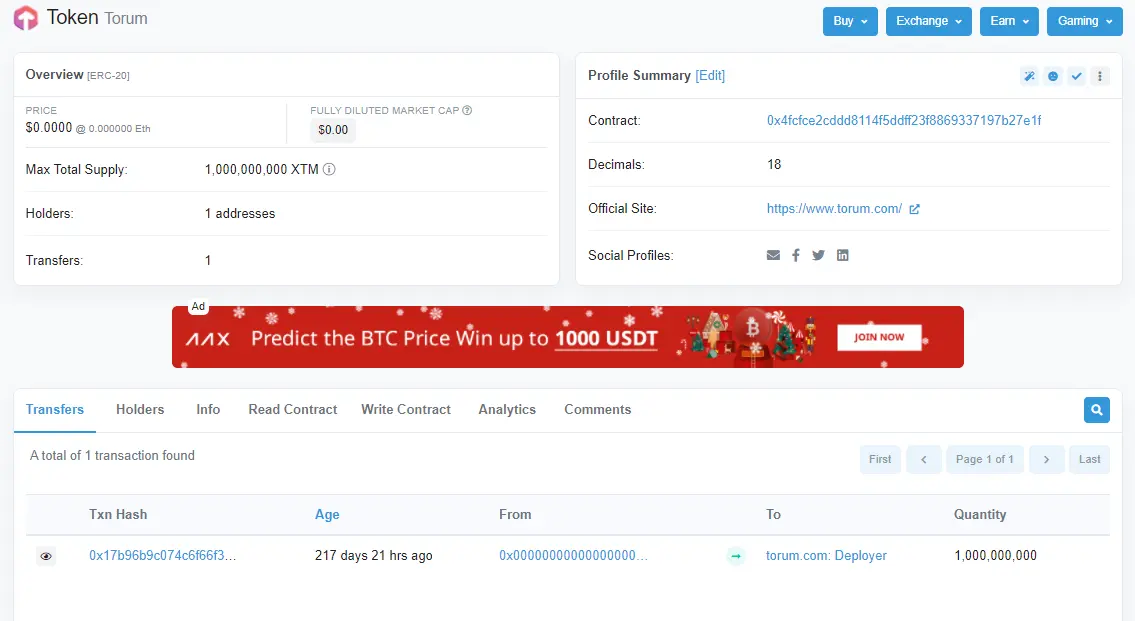1135x621 pixels.
Task: Click the external link icon beside official site
Action: (x=914, y=209)
